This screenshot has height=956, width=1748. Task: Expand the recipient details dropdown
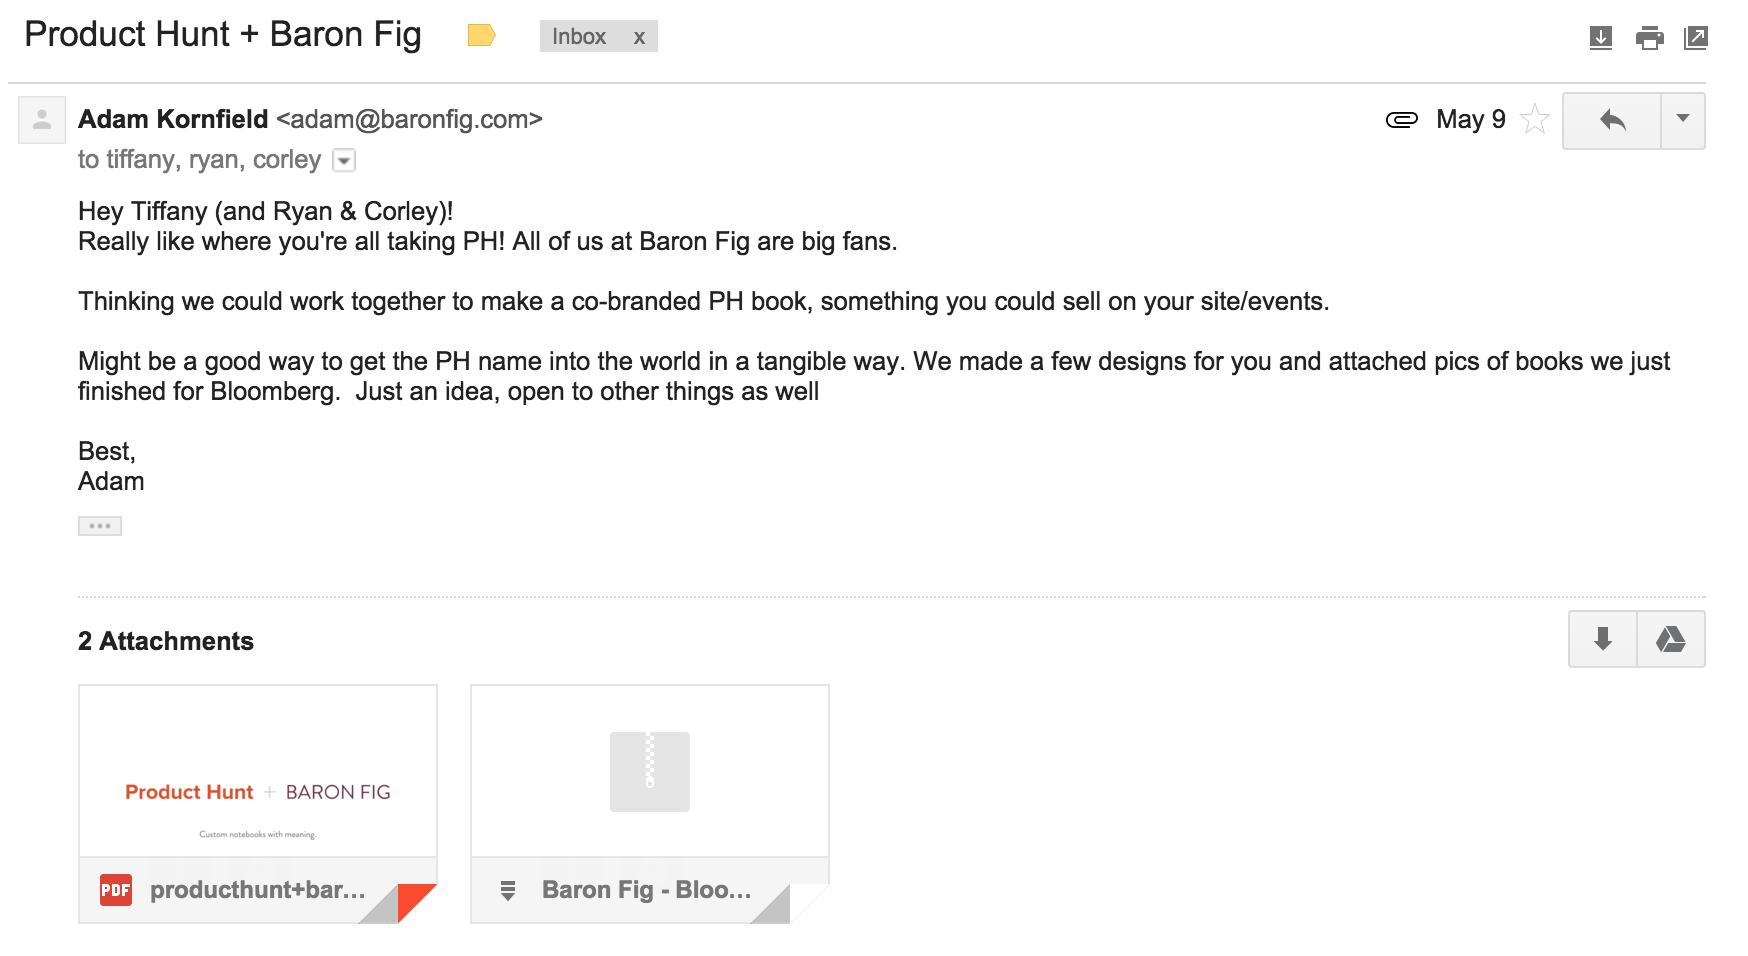[x=344, y=160]
